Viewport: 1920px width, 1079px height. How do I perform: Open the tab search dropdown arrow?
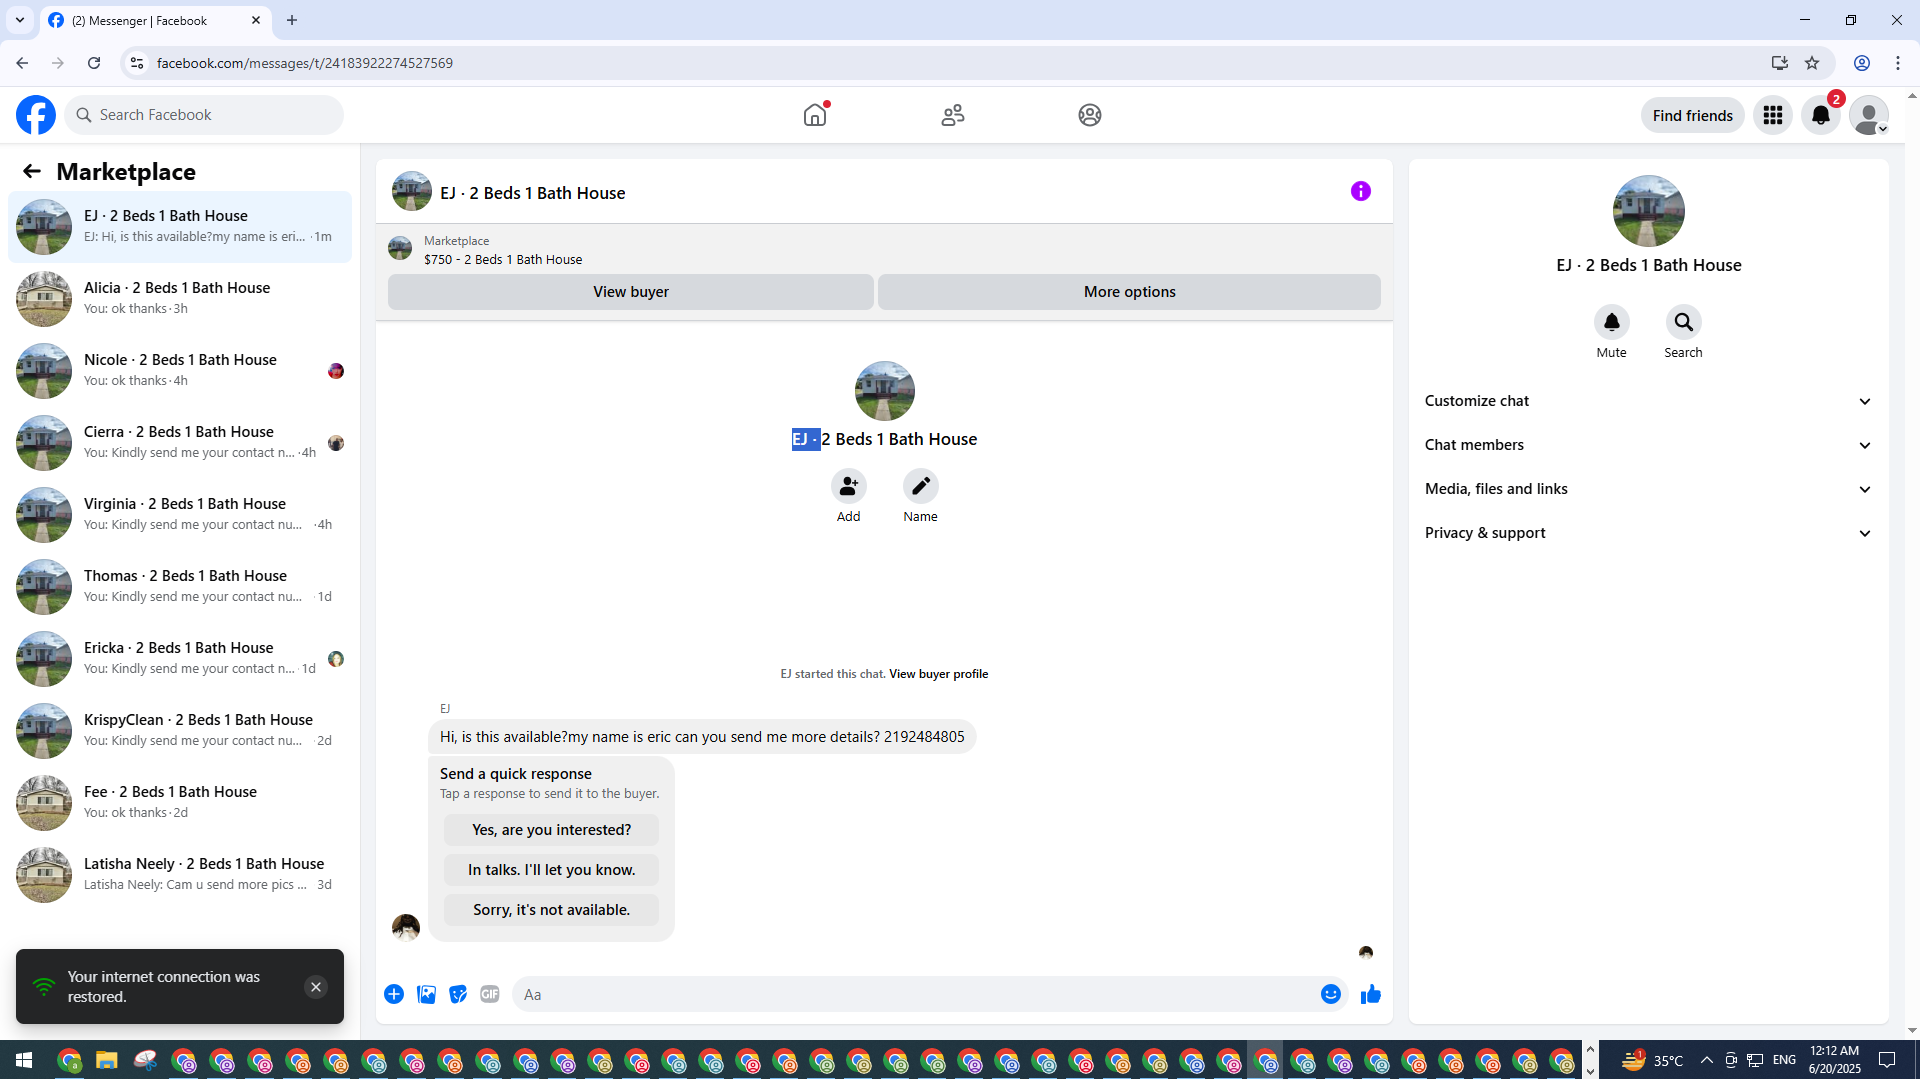pos(20,20)
